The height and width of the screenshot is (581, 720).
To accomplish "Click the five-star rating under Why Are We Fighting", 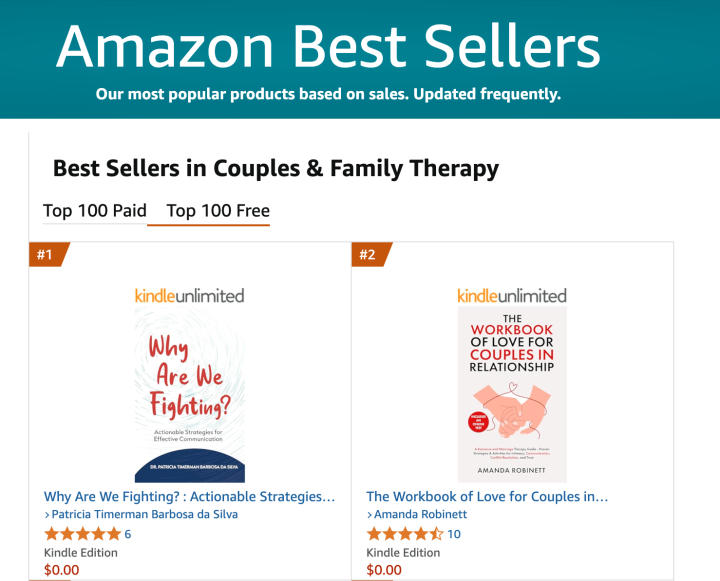I will [81, 534].
